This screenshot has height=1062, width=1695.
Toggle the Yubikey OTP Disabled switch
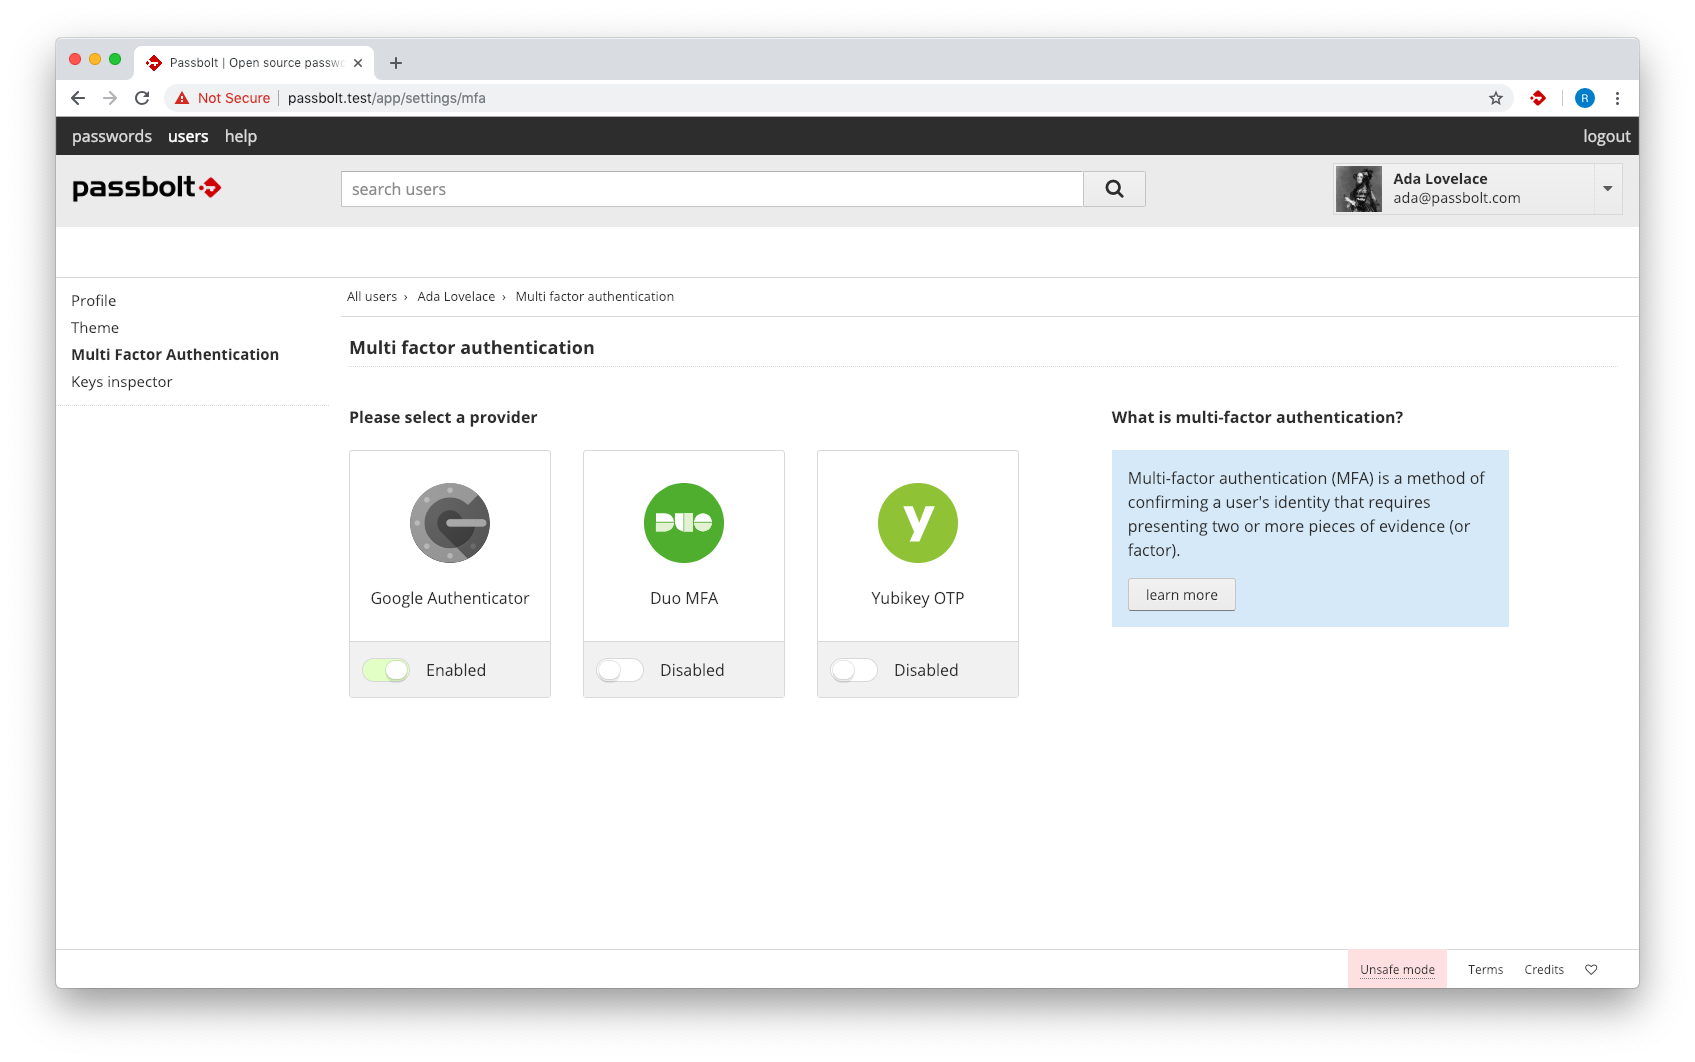(854, 670)
